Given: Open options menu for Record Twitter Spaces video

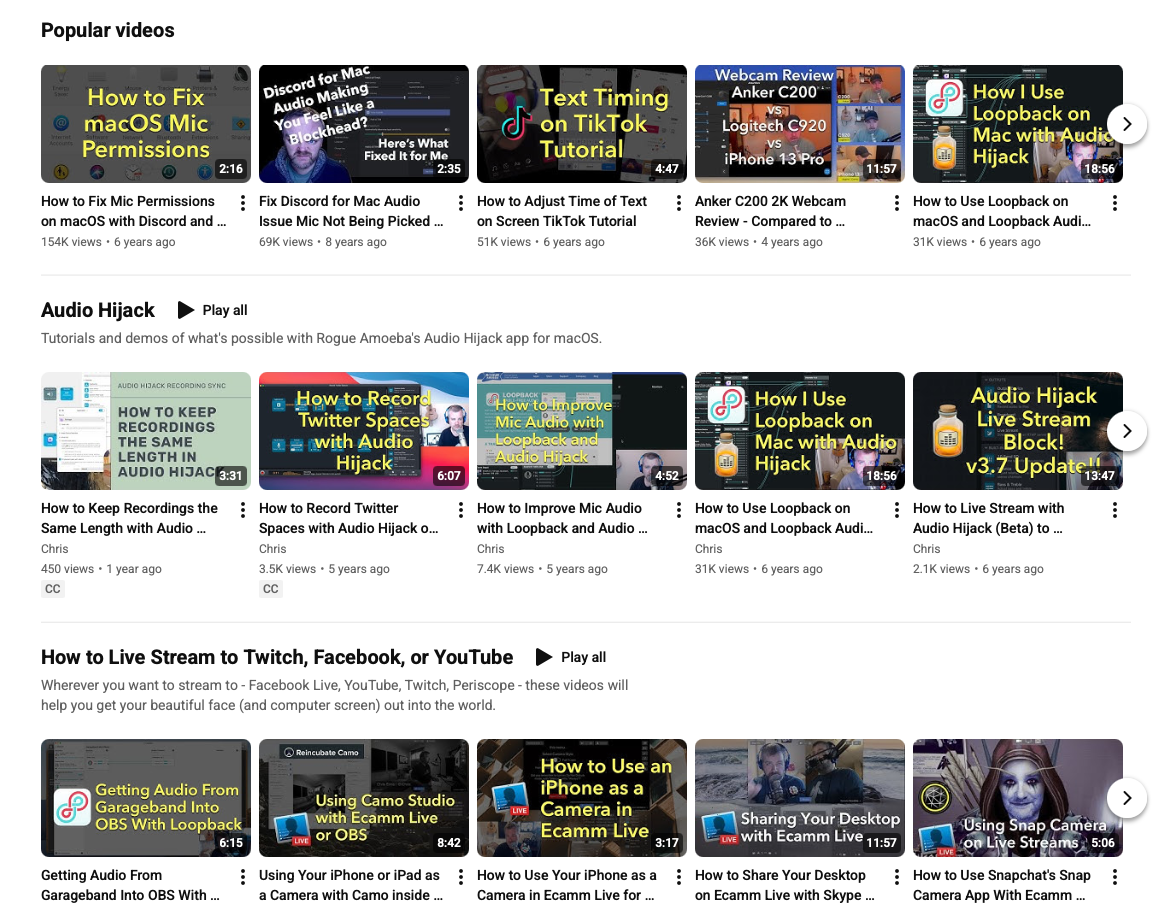Looking at the screenshot, I should tap(461, 510).
